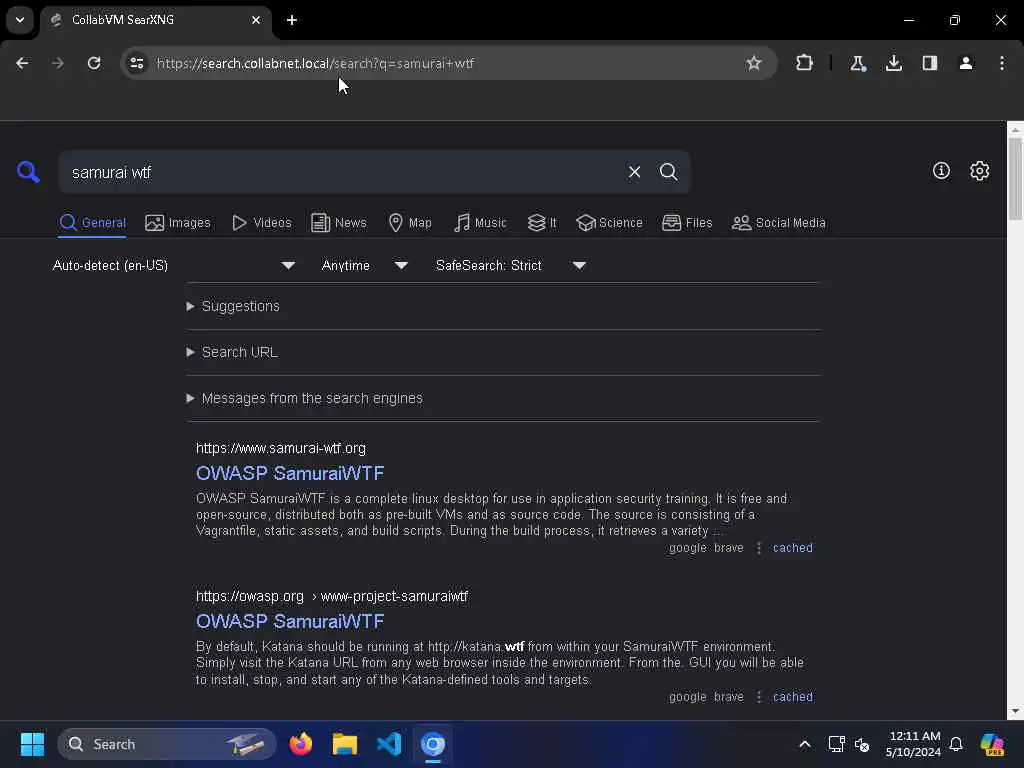The image size is (1024, 768).
Task: Open the Anytime time range dropdown
Action: [364, 265]
